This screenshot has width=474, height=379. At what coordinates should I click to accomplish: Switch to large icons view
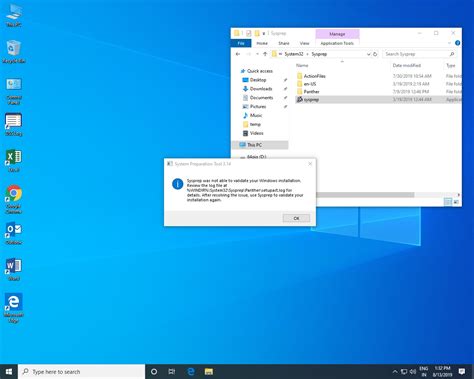[x=456, y=202]
